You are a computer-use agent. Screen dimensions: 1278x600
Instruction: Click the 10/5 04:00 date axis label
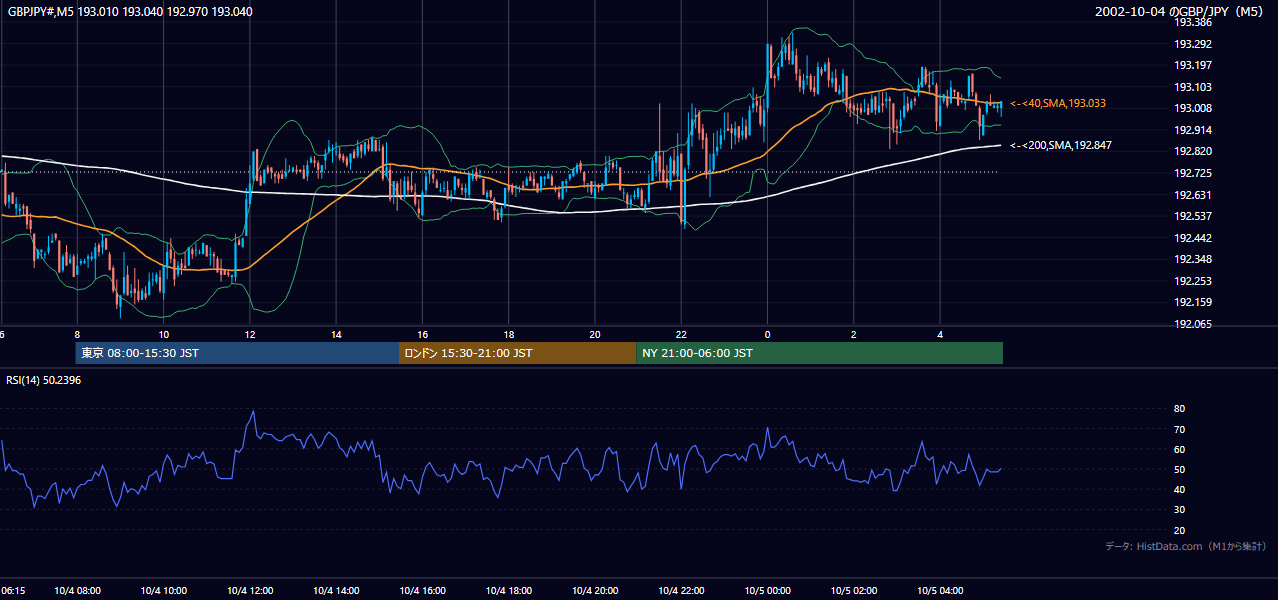click(940, 591)
